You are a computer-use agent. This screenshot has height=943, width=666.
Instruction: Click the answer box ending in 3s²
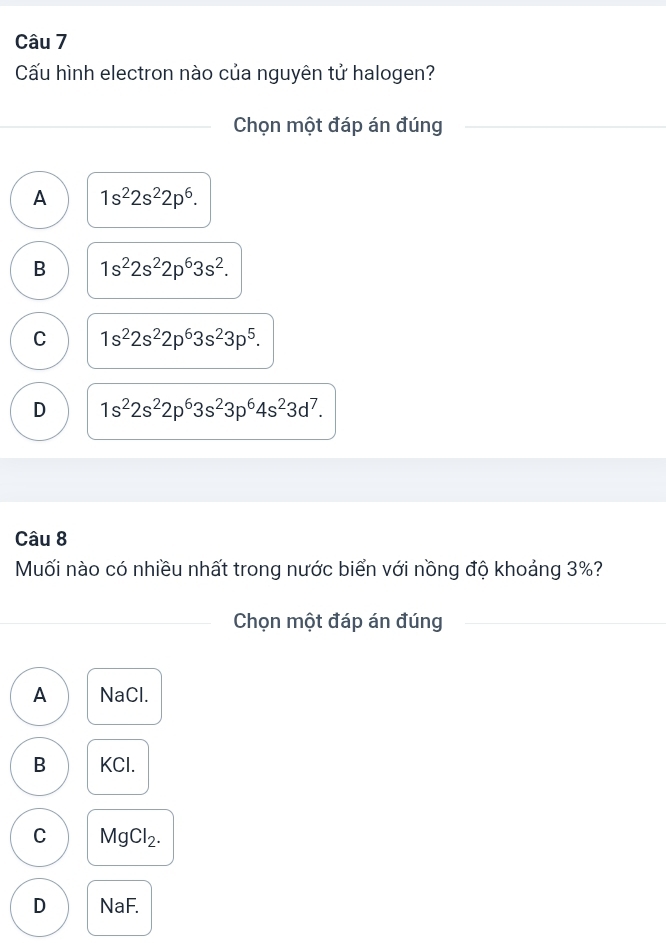[164, 269]
